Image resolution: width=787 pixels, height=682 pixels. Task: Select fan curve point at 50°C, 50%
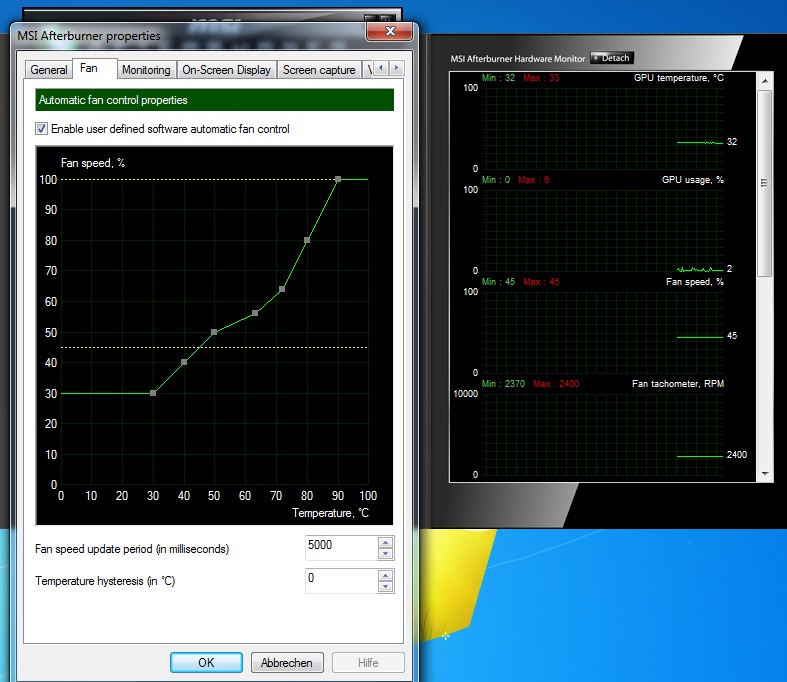pos(214,332)
